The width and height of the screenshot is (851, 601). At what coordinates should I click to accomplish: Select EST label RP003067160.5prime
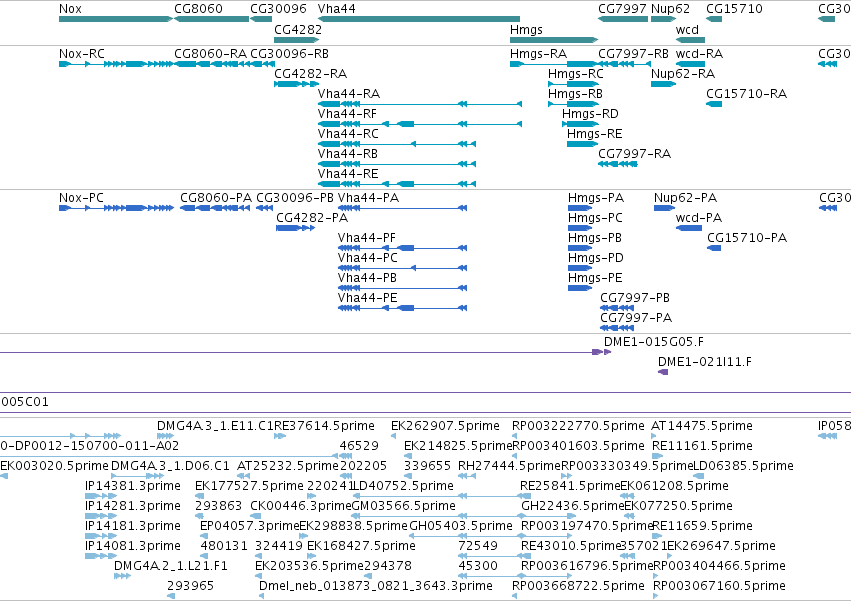[x=719, y=586]
